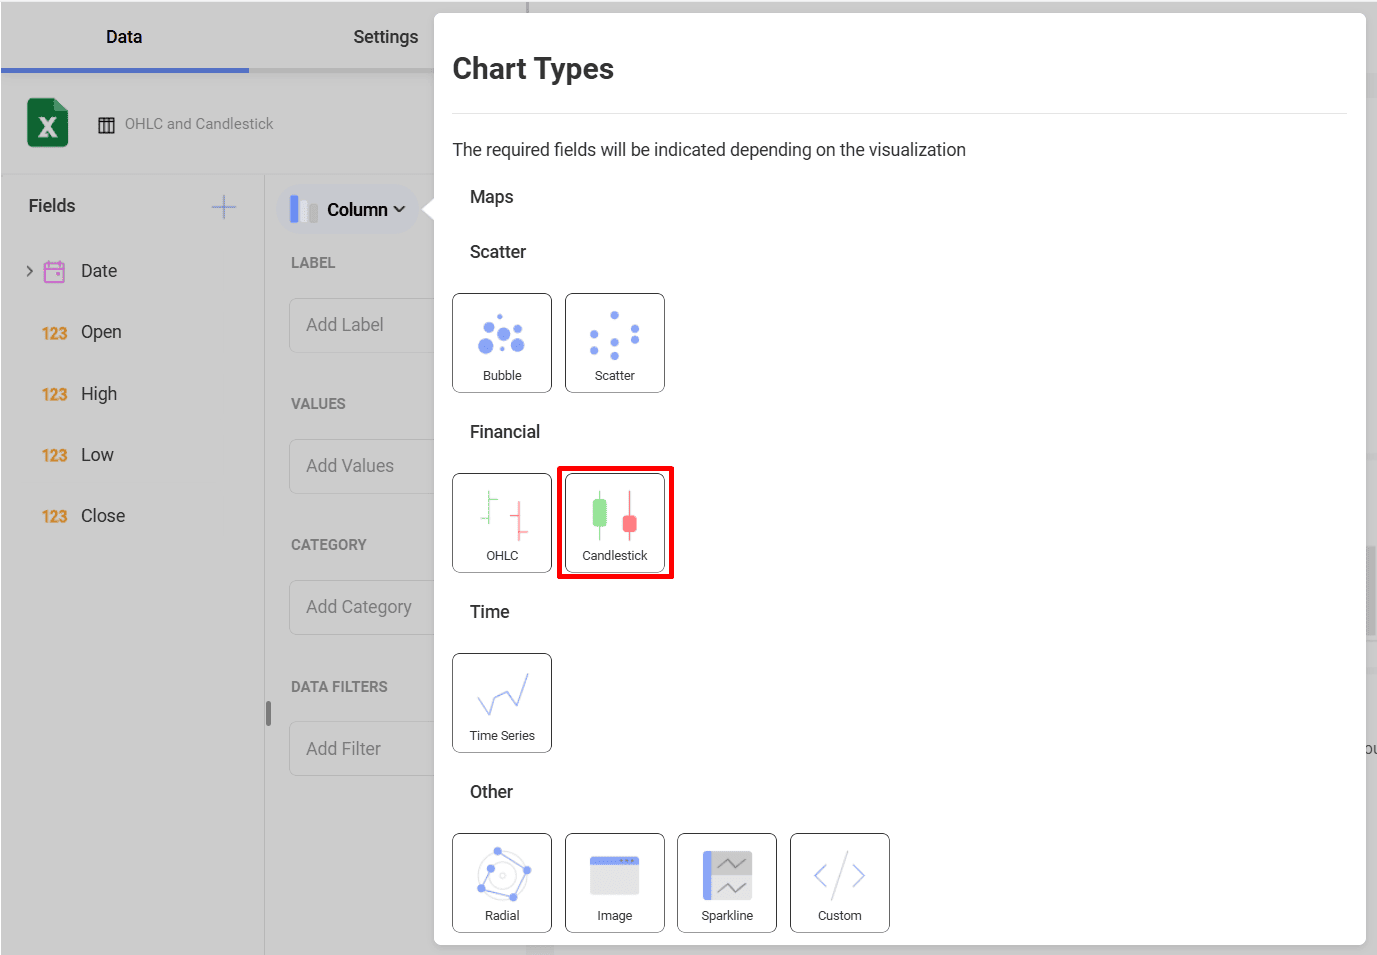This screenshot has width=1377, height=955.
Task: Click the Add Filter field
Action: pos(362,748)
